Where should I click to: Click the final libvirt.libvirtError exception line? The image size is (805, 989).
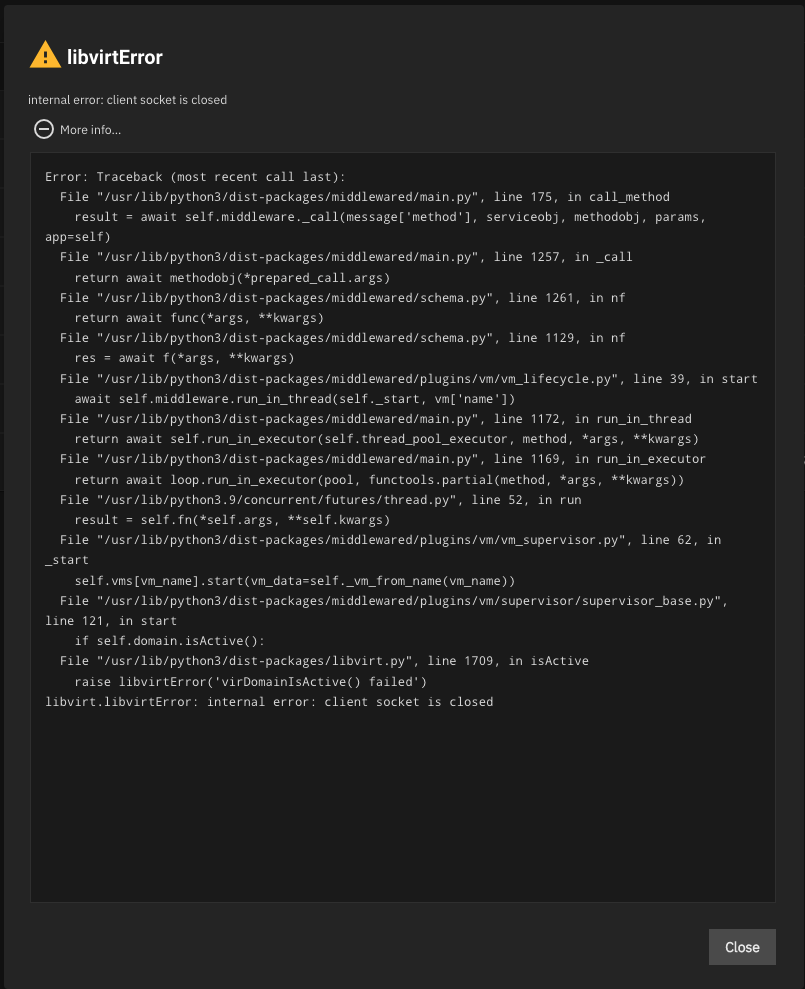pos(269,702)
